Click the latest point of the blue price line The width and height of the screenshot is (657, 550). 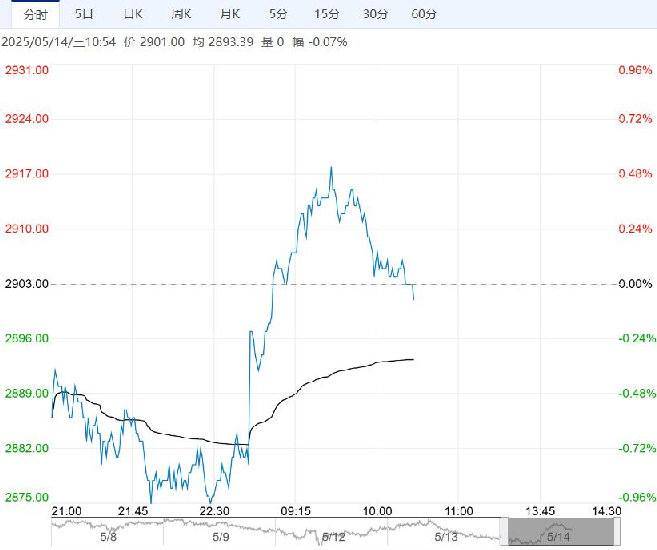[x=414, y=299]
